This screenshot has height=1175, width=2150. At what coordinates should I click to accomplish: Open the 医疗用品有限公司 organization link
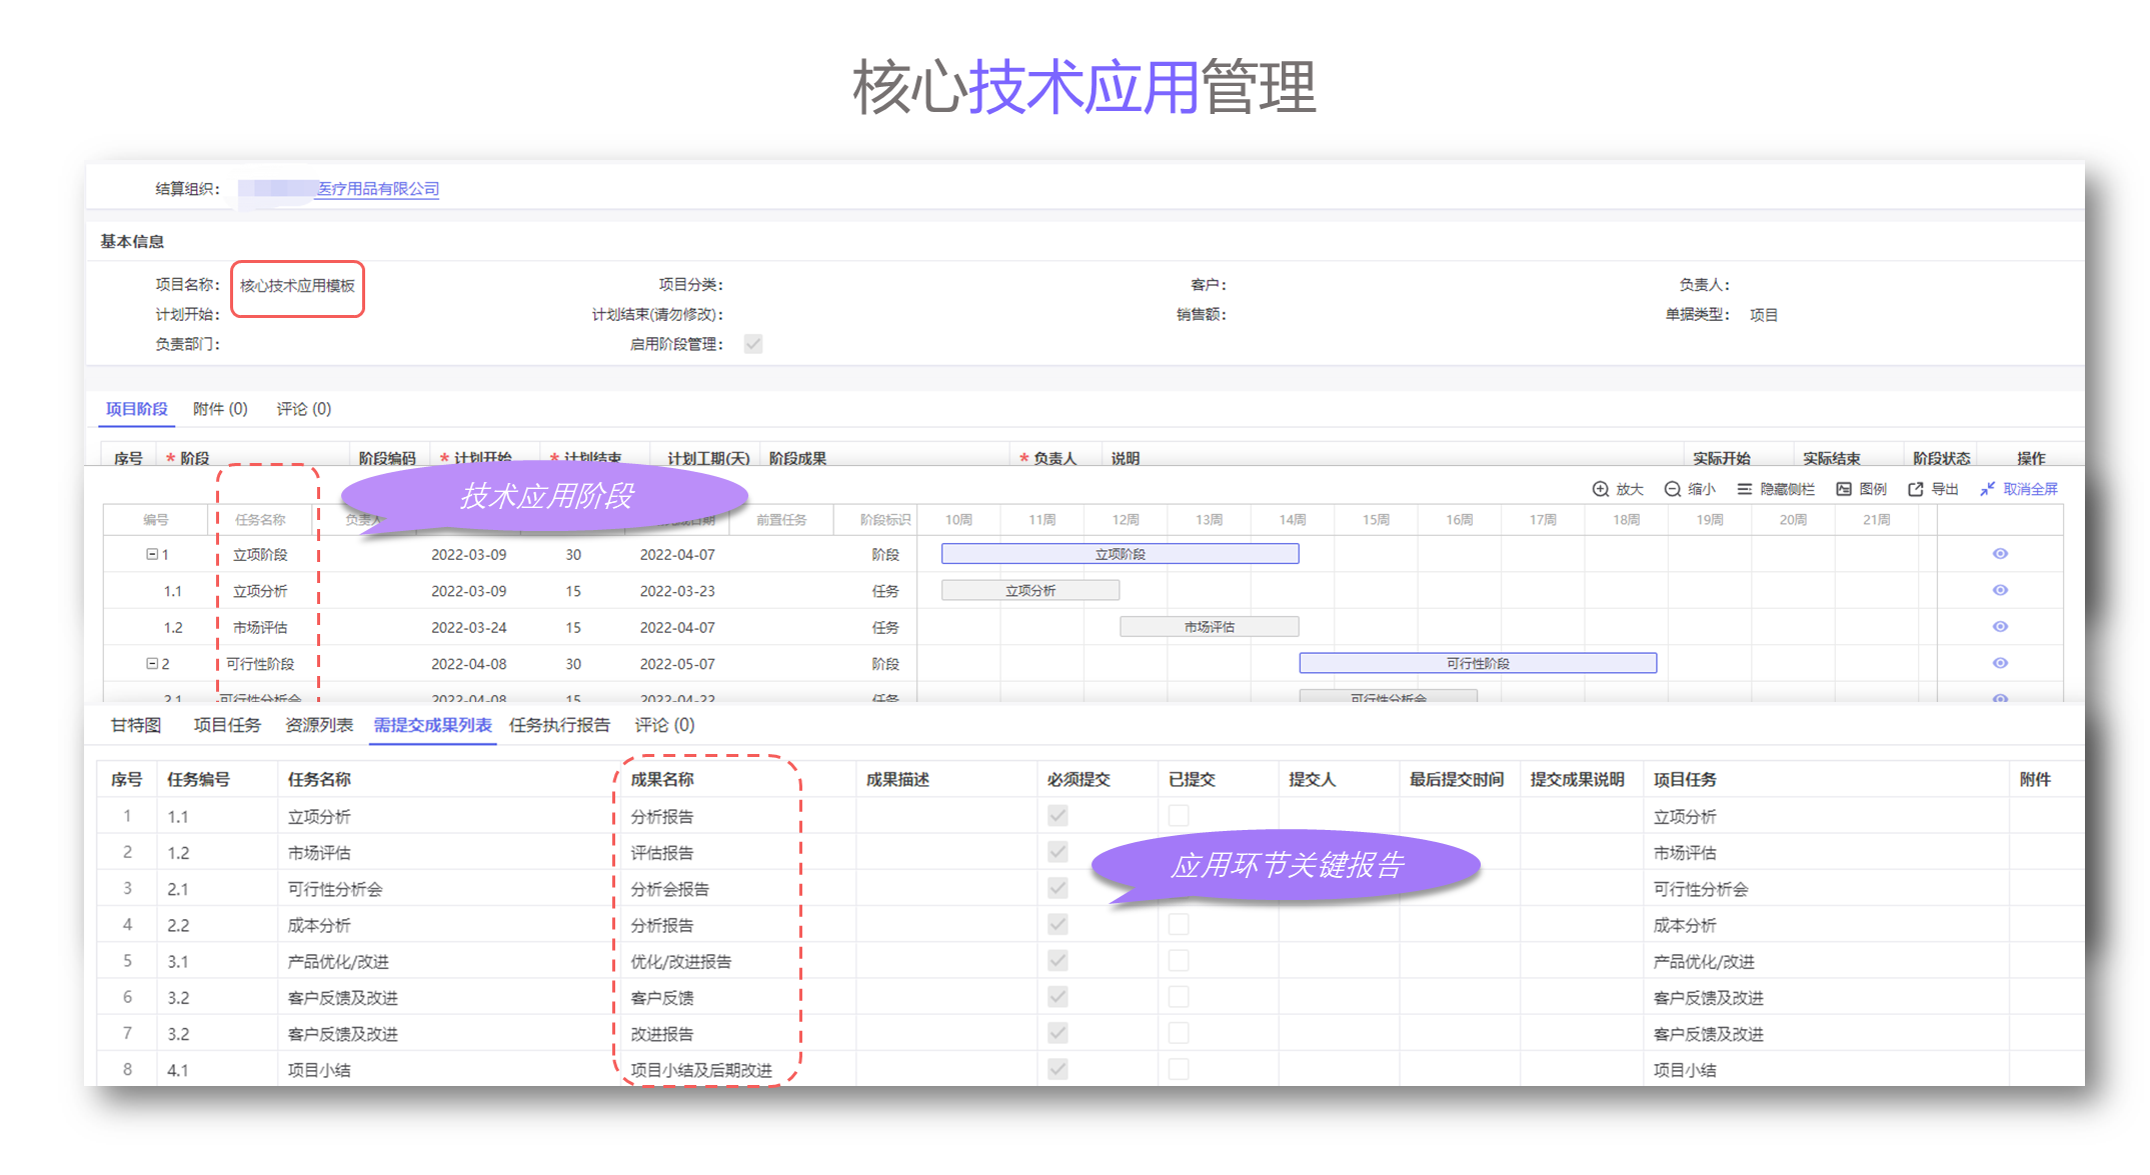pyautogui.click(x=377, y=189)
